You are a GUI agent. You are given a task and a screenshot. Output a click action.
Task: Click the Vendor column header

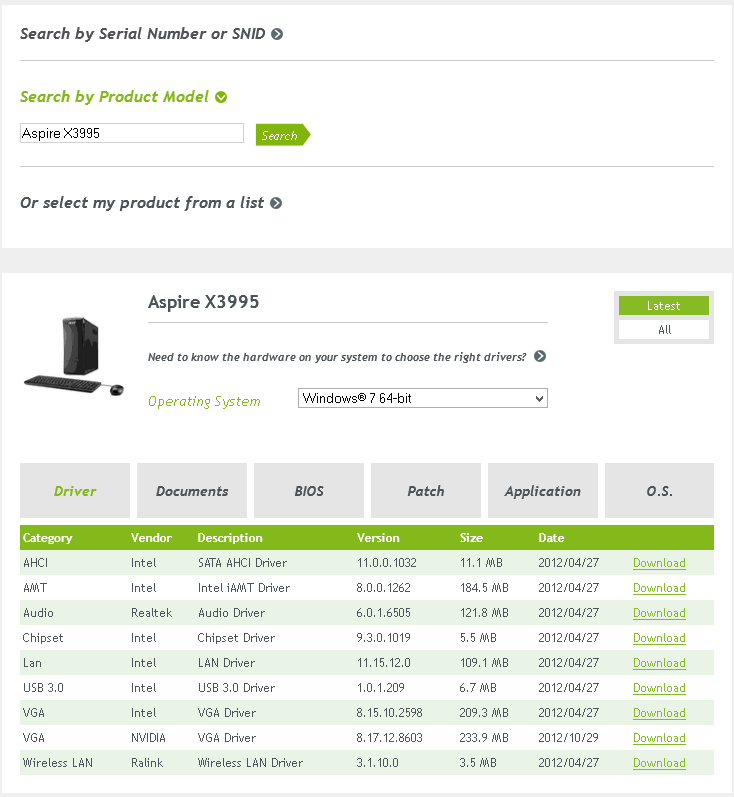(x=151, y=538)
